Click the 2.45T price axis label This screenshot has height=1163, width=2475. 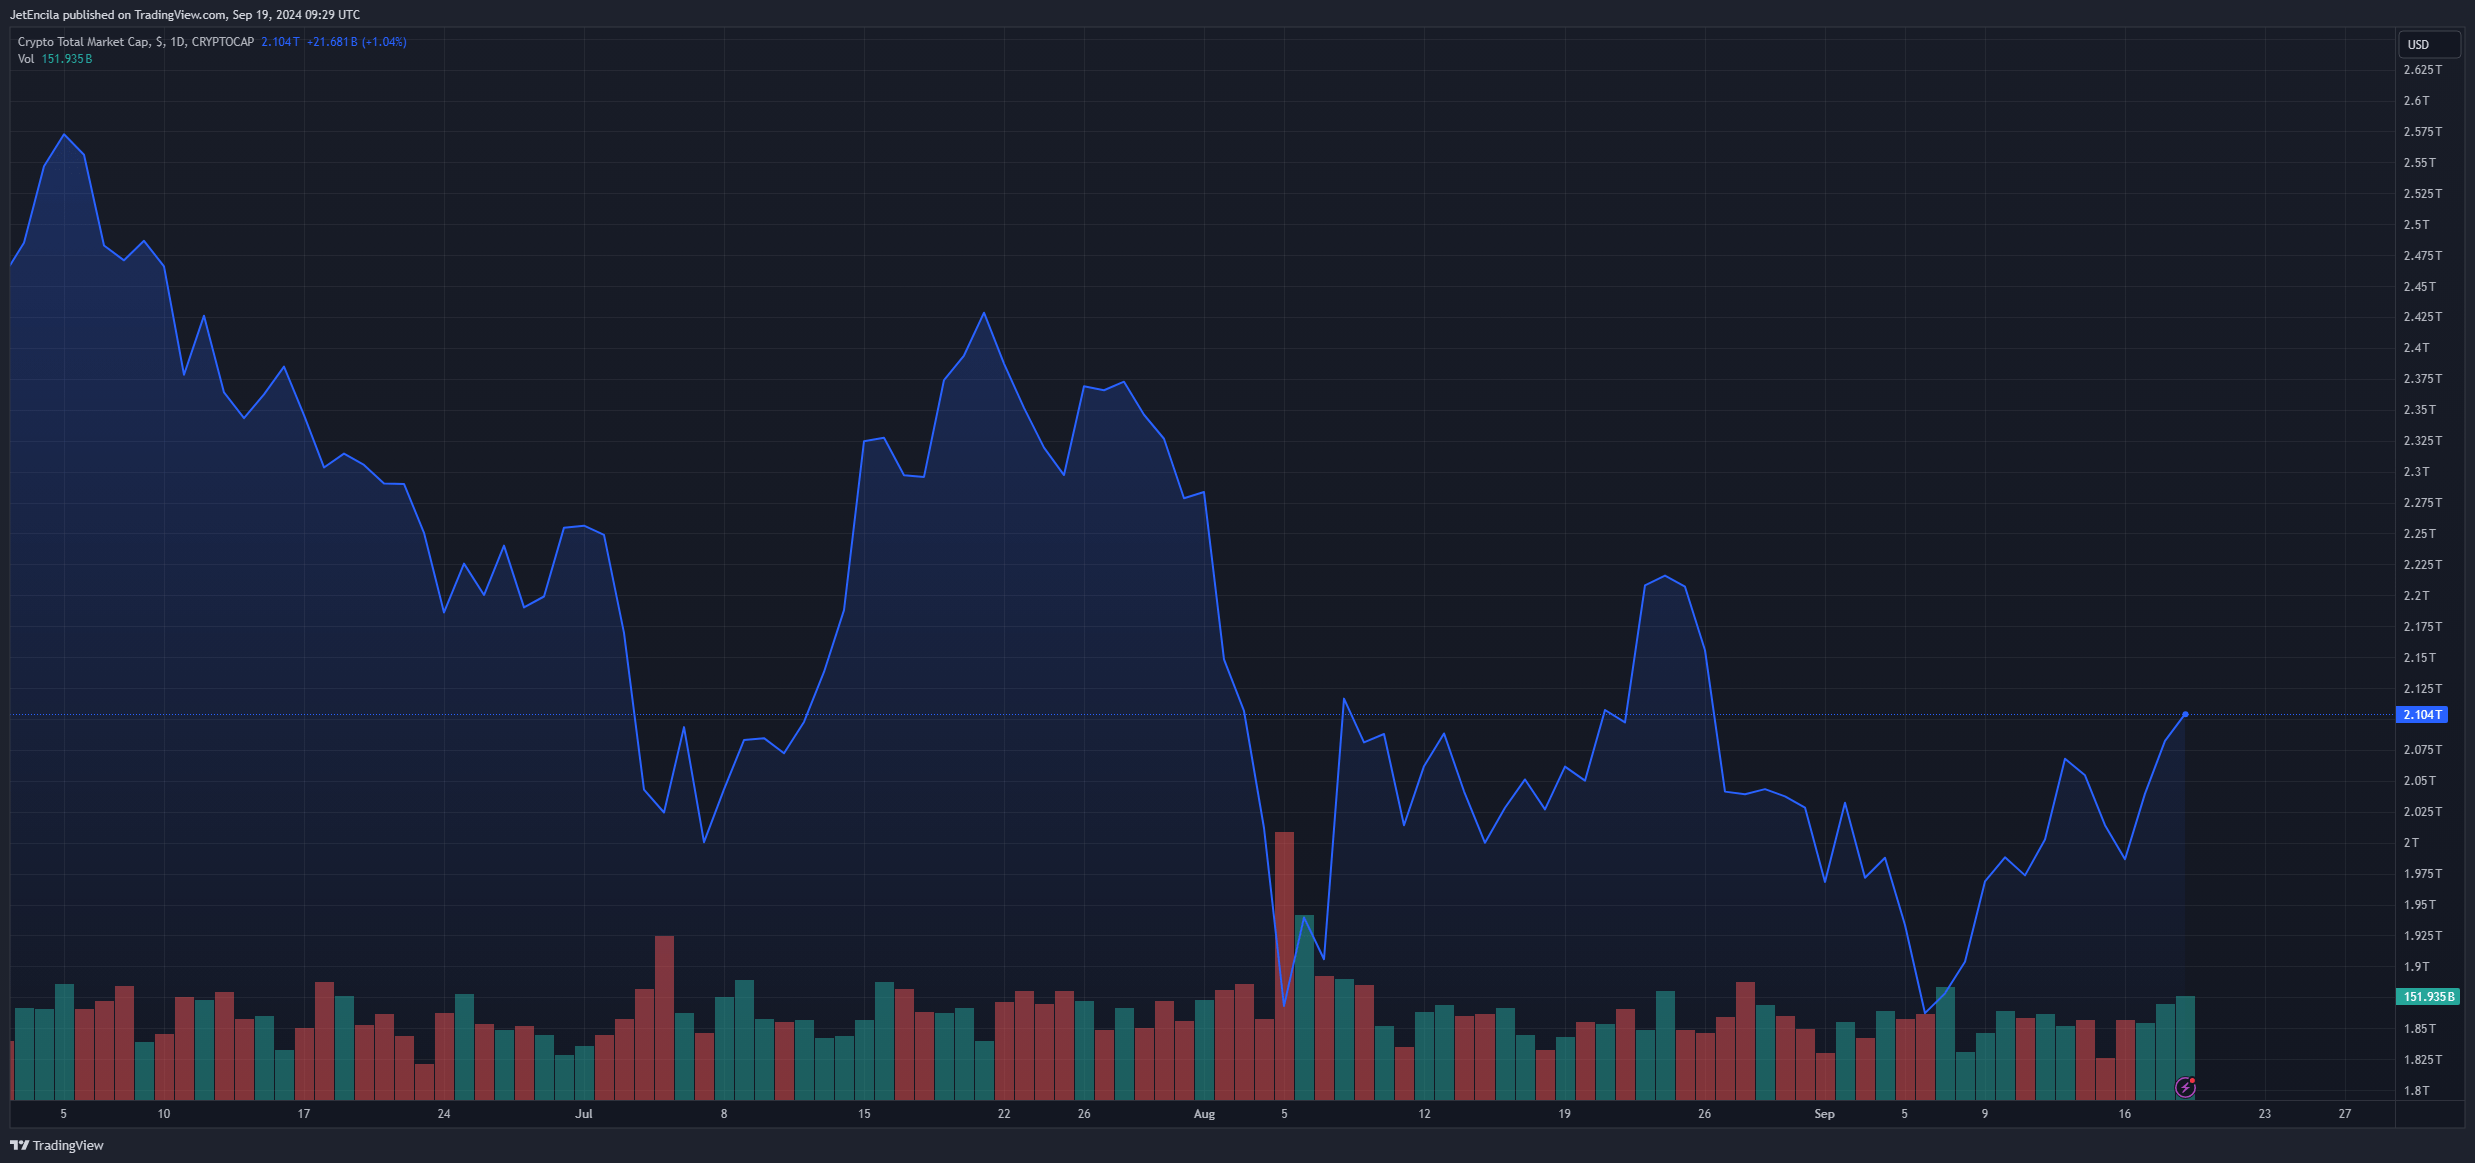coord(2420,287)
